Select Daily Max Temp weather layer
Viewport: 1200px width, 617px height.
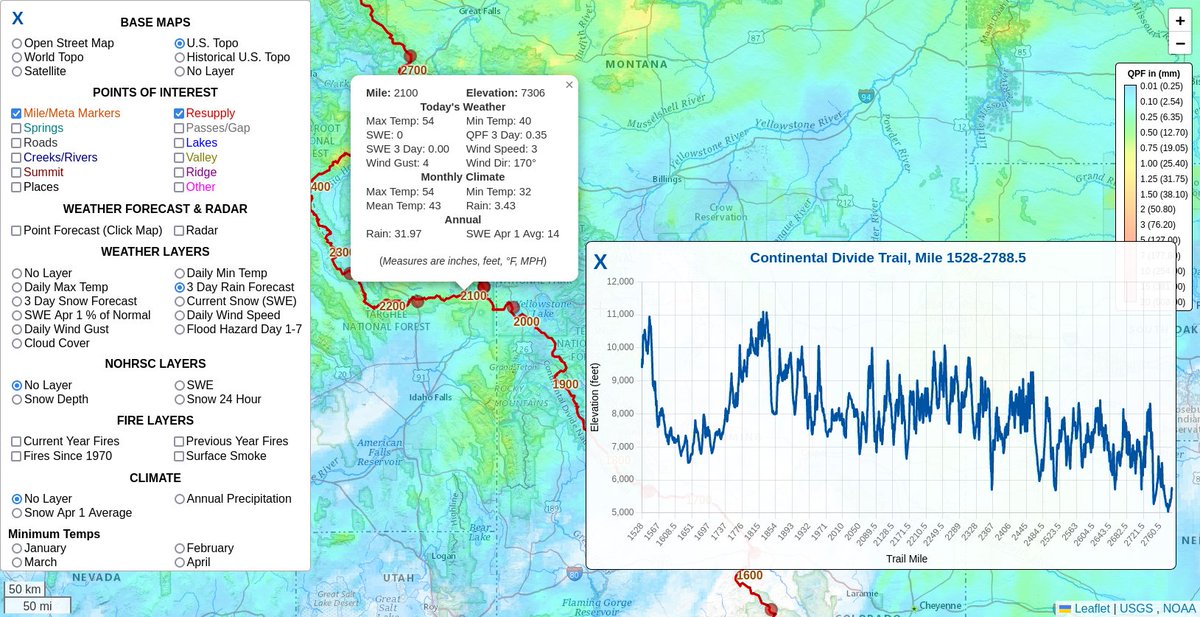point(17,287)
